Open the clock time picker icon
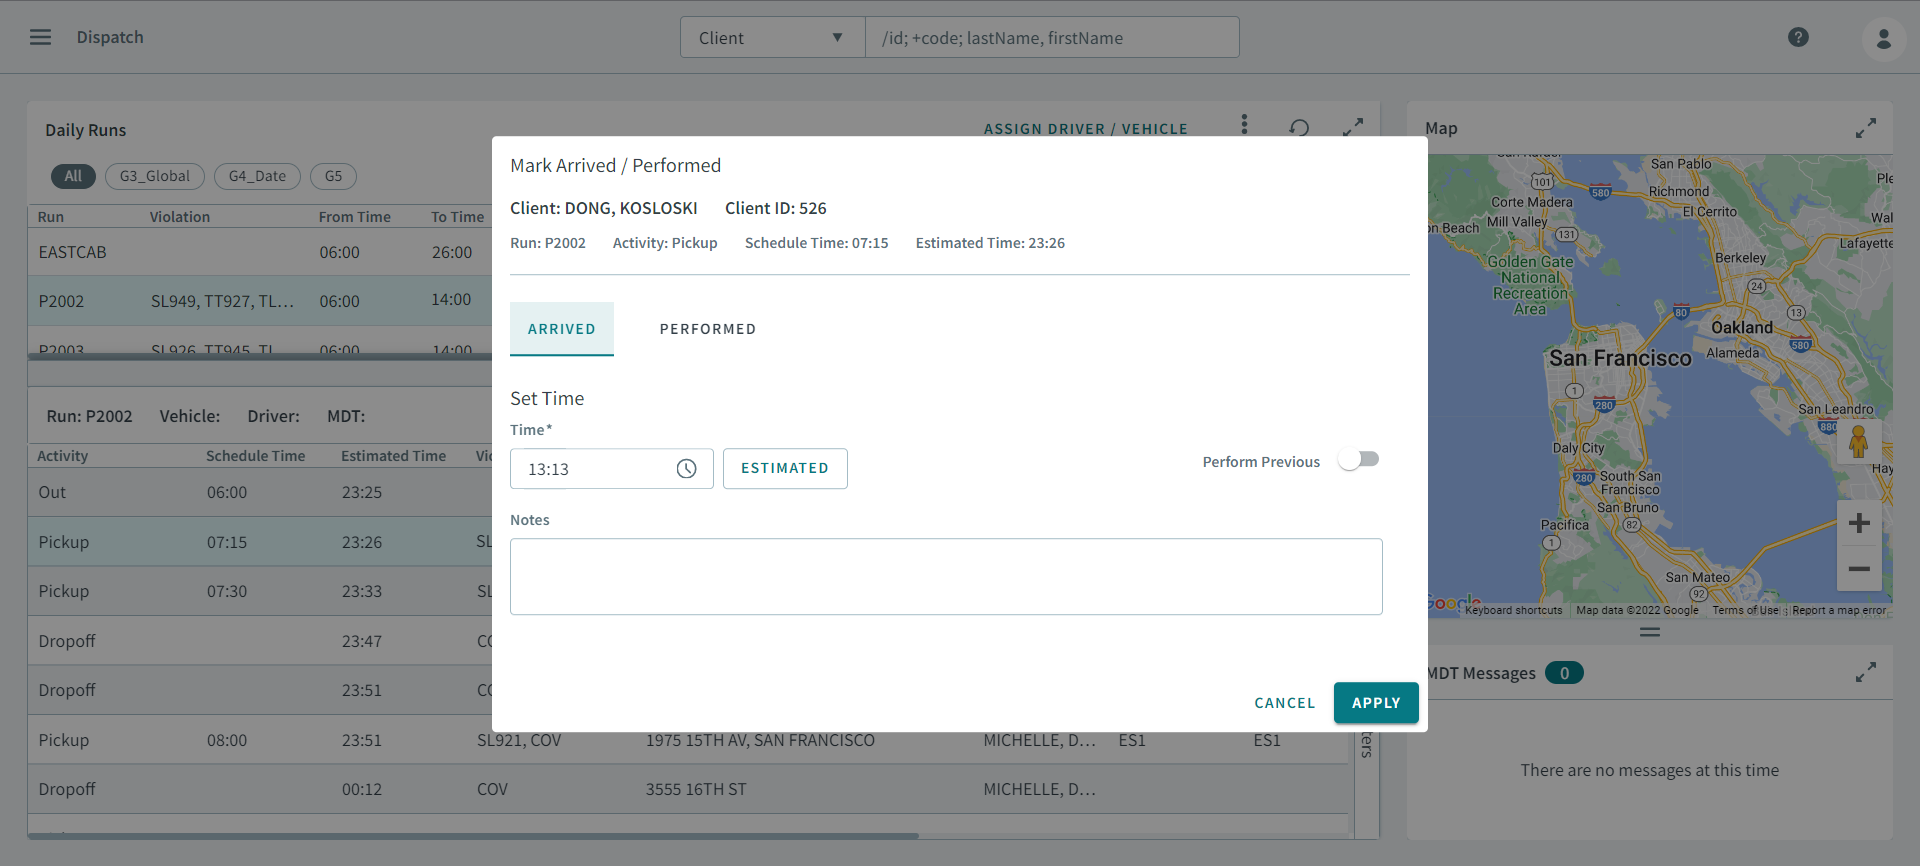The height and width of the screenshot is (866, 1920). coord(686,469)
